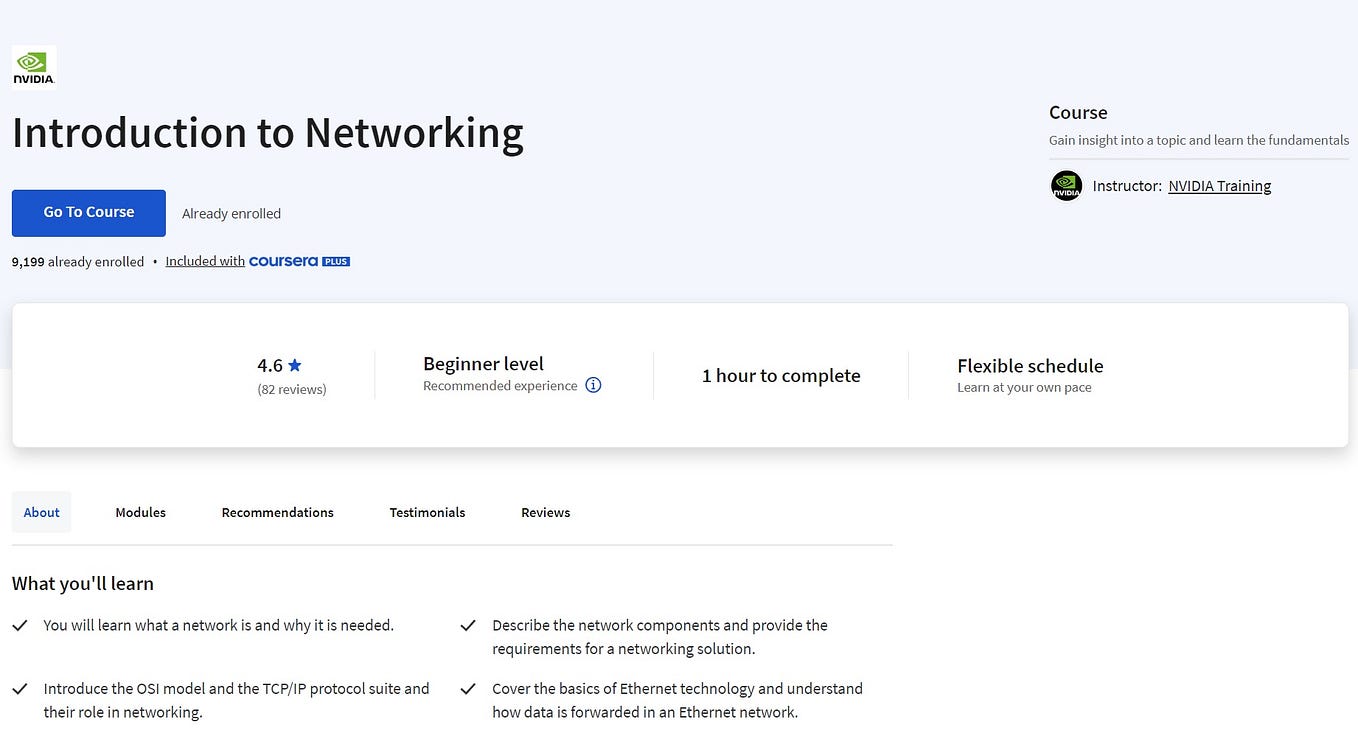This screenshot has height=734, width=1358.
Task: View the 82 reviews link
Action: click(291, 389)
